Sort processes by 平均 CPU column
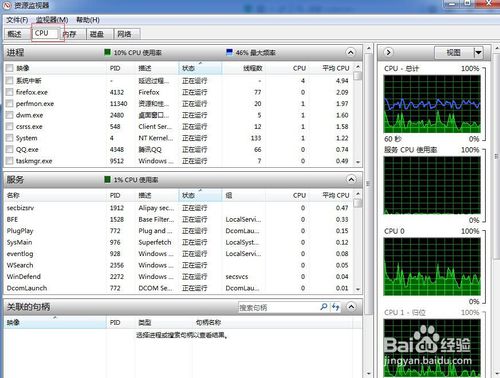The height and width of the screenshot is (378, 500). 330,68
